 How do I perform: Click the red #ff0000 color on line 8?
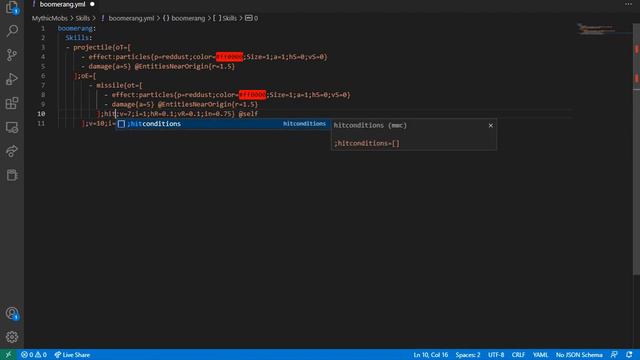252,95
